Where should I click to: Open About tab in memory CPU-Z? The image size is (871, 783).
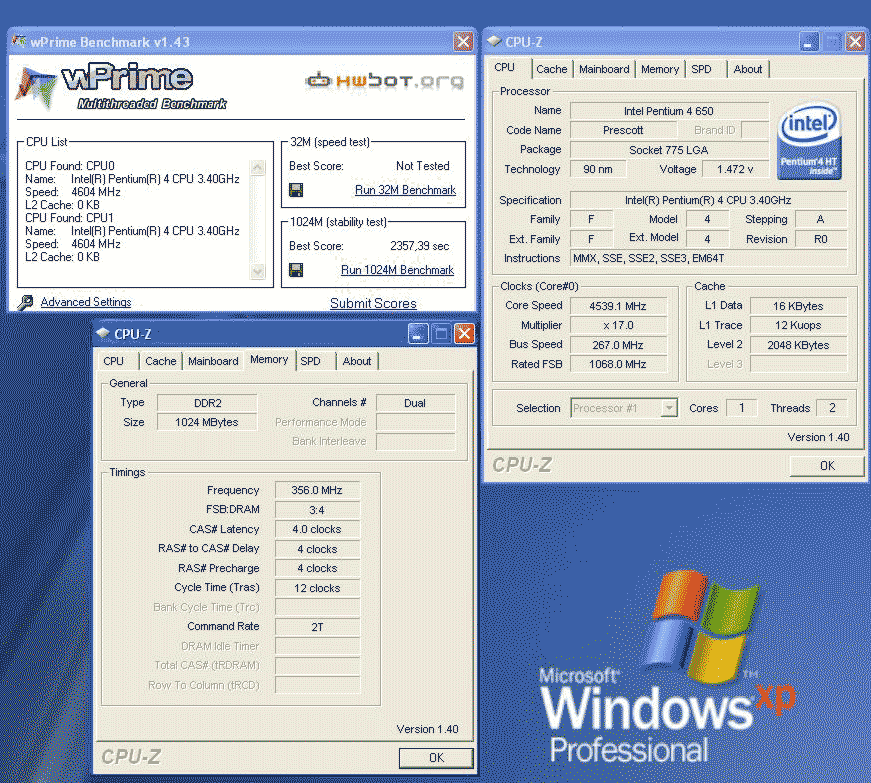(357, 361)
